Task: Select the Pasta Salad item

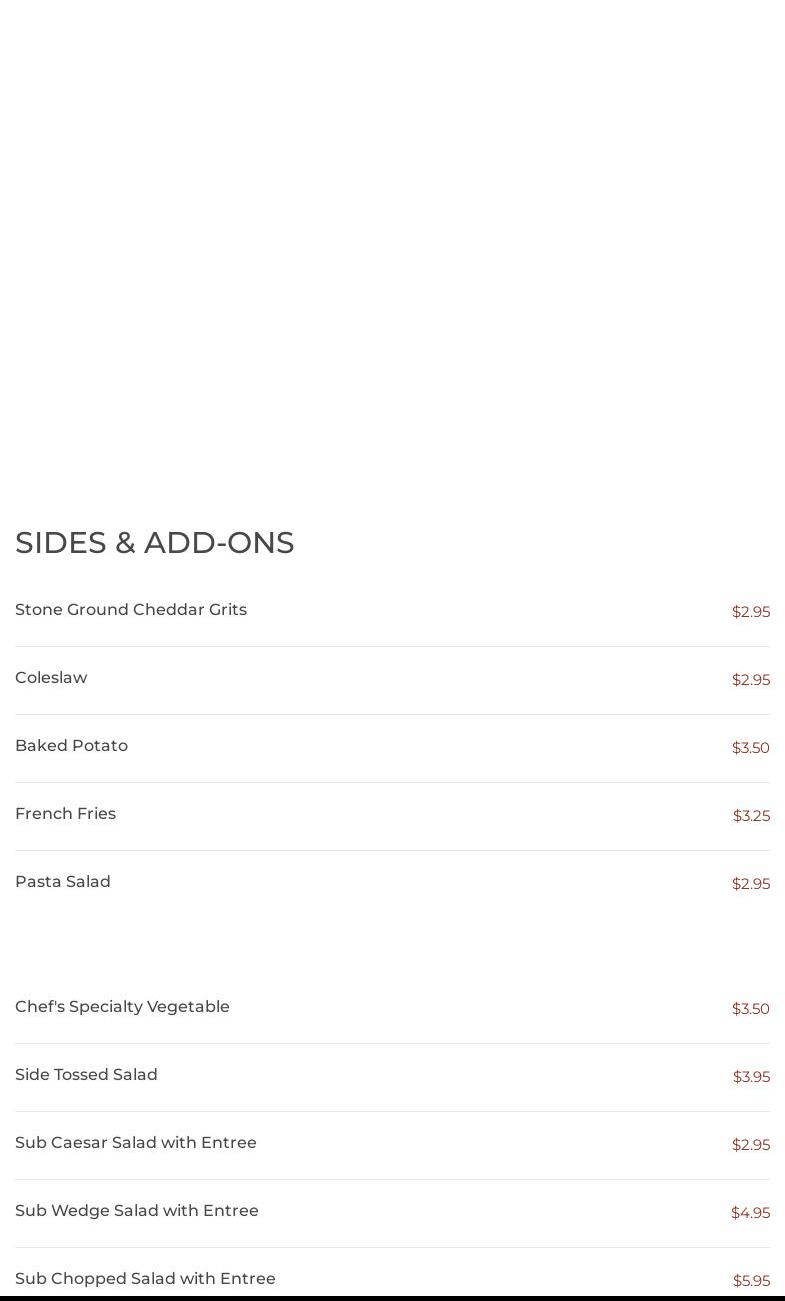Action: pyautogui.click(x=63, y=882)
